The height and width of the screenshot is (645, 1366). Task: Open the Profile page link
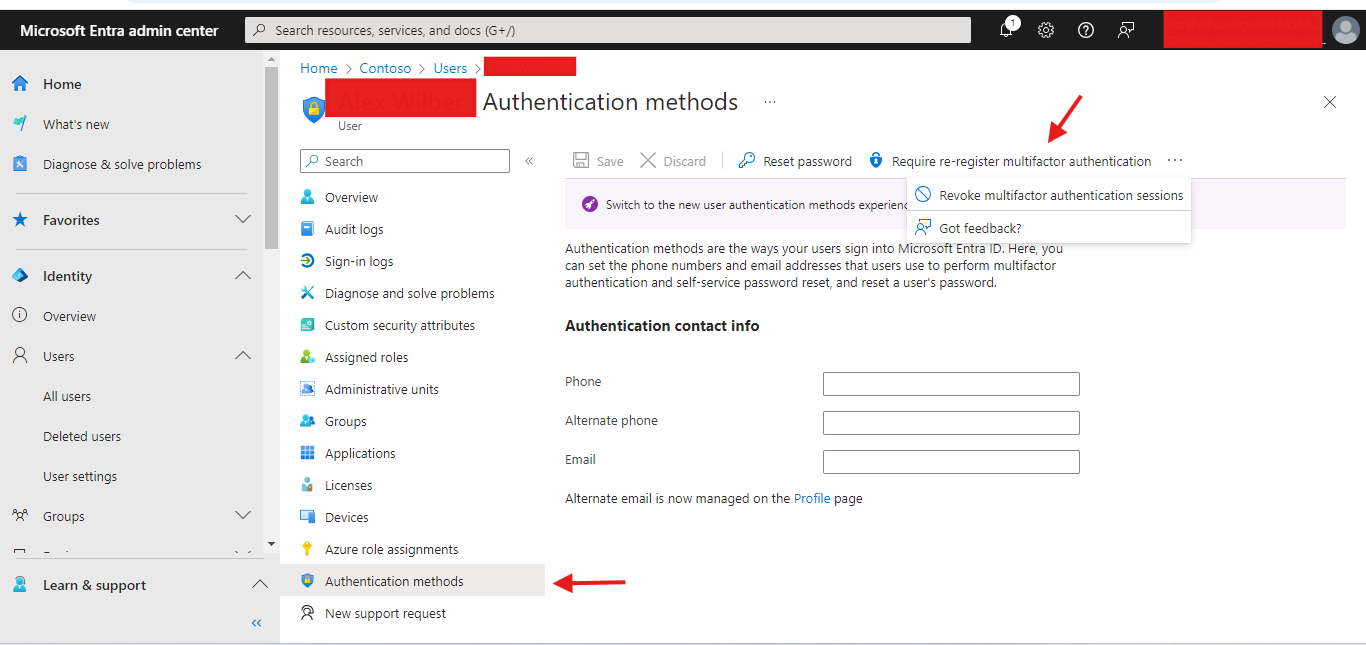click(x=811, y=498)
